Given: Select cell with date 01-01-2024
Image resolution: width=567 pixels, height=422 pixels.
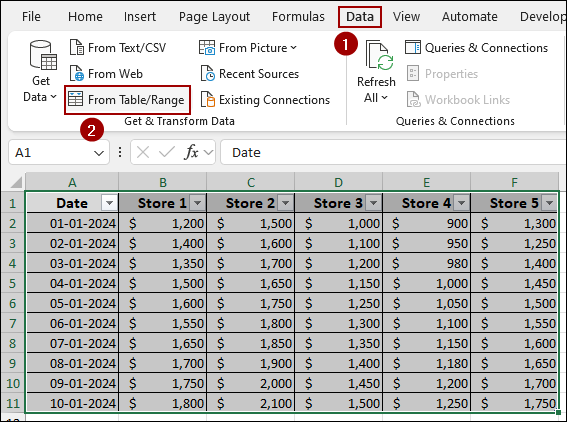Looking at the screenshot, I should tap(72, 223).
